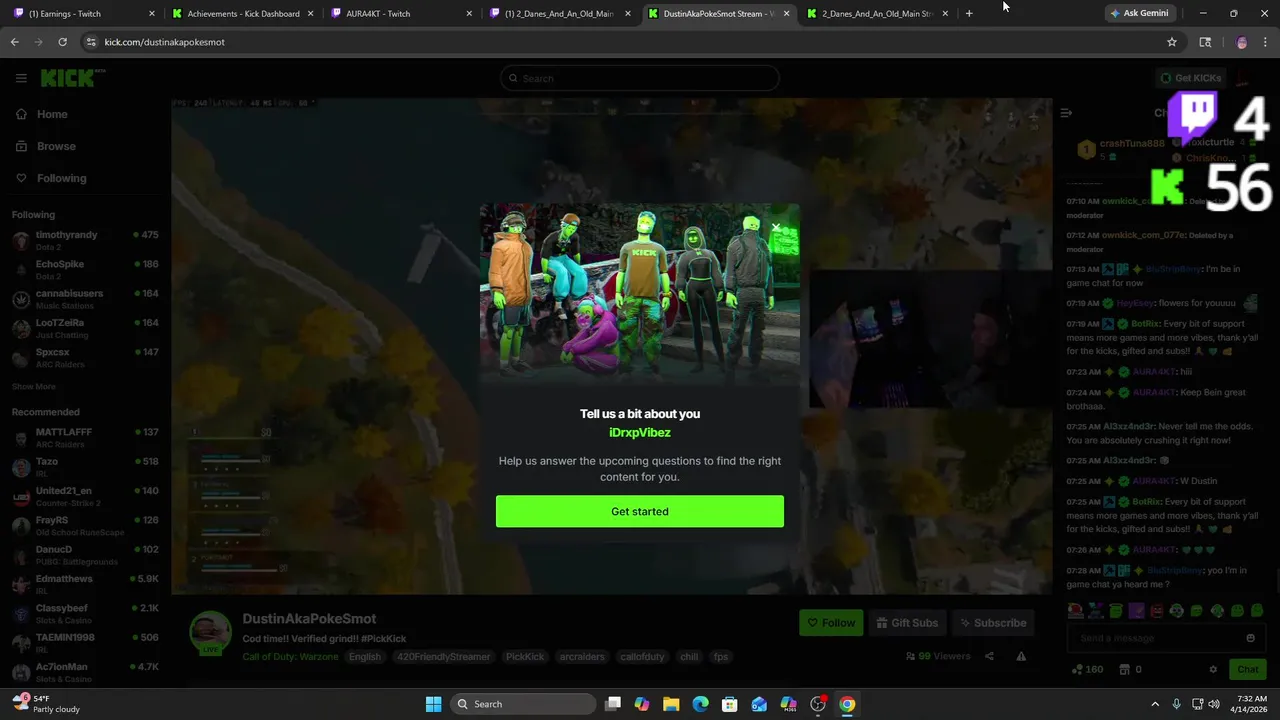Open the chat shop icon
Screen dimensions: 1280x720
click(1124, 669)
